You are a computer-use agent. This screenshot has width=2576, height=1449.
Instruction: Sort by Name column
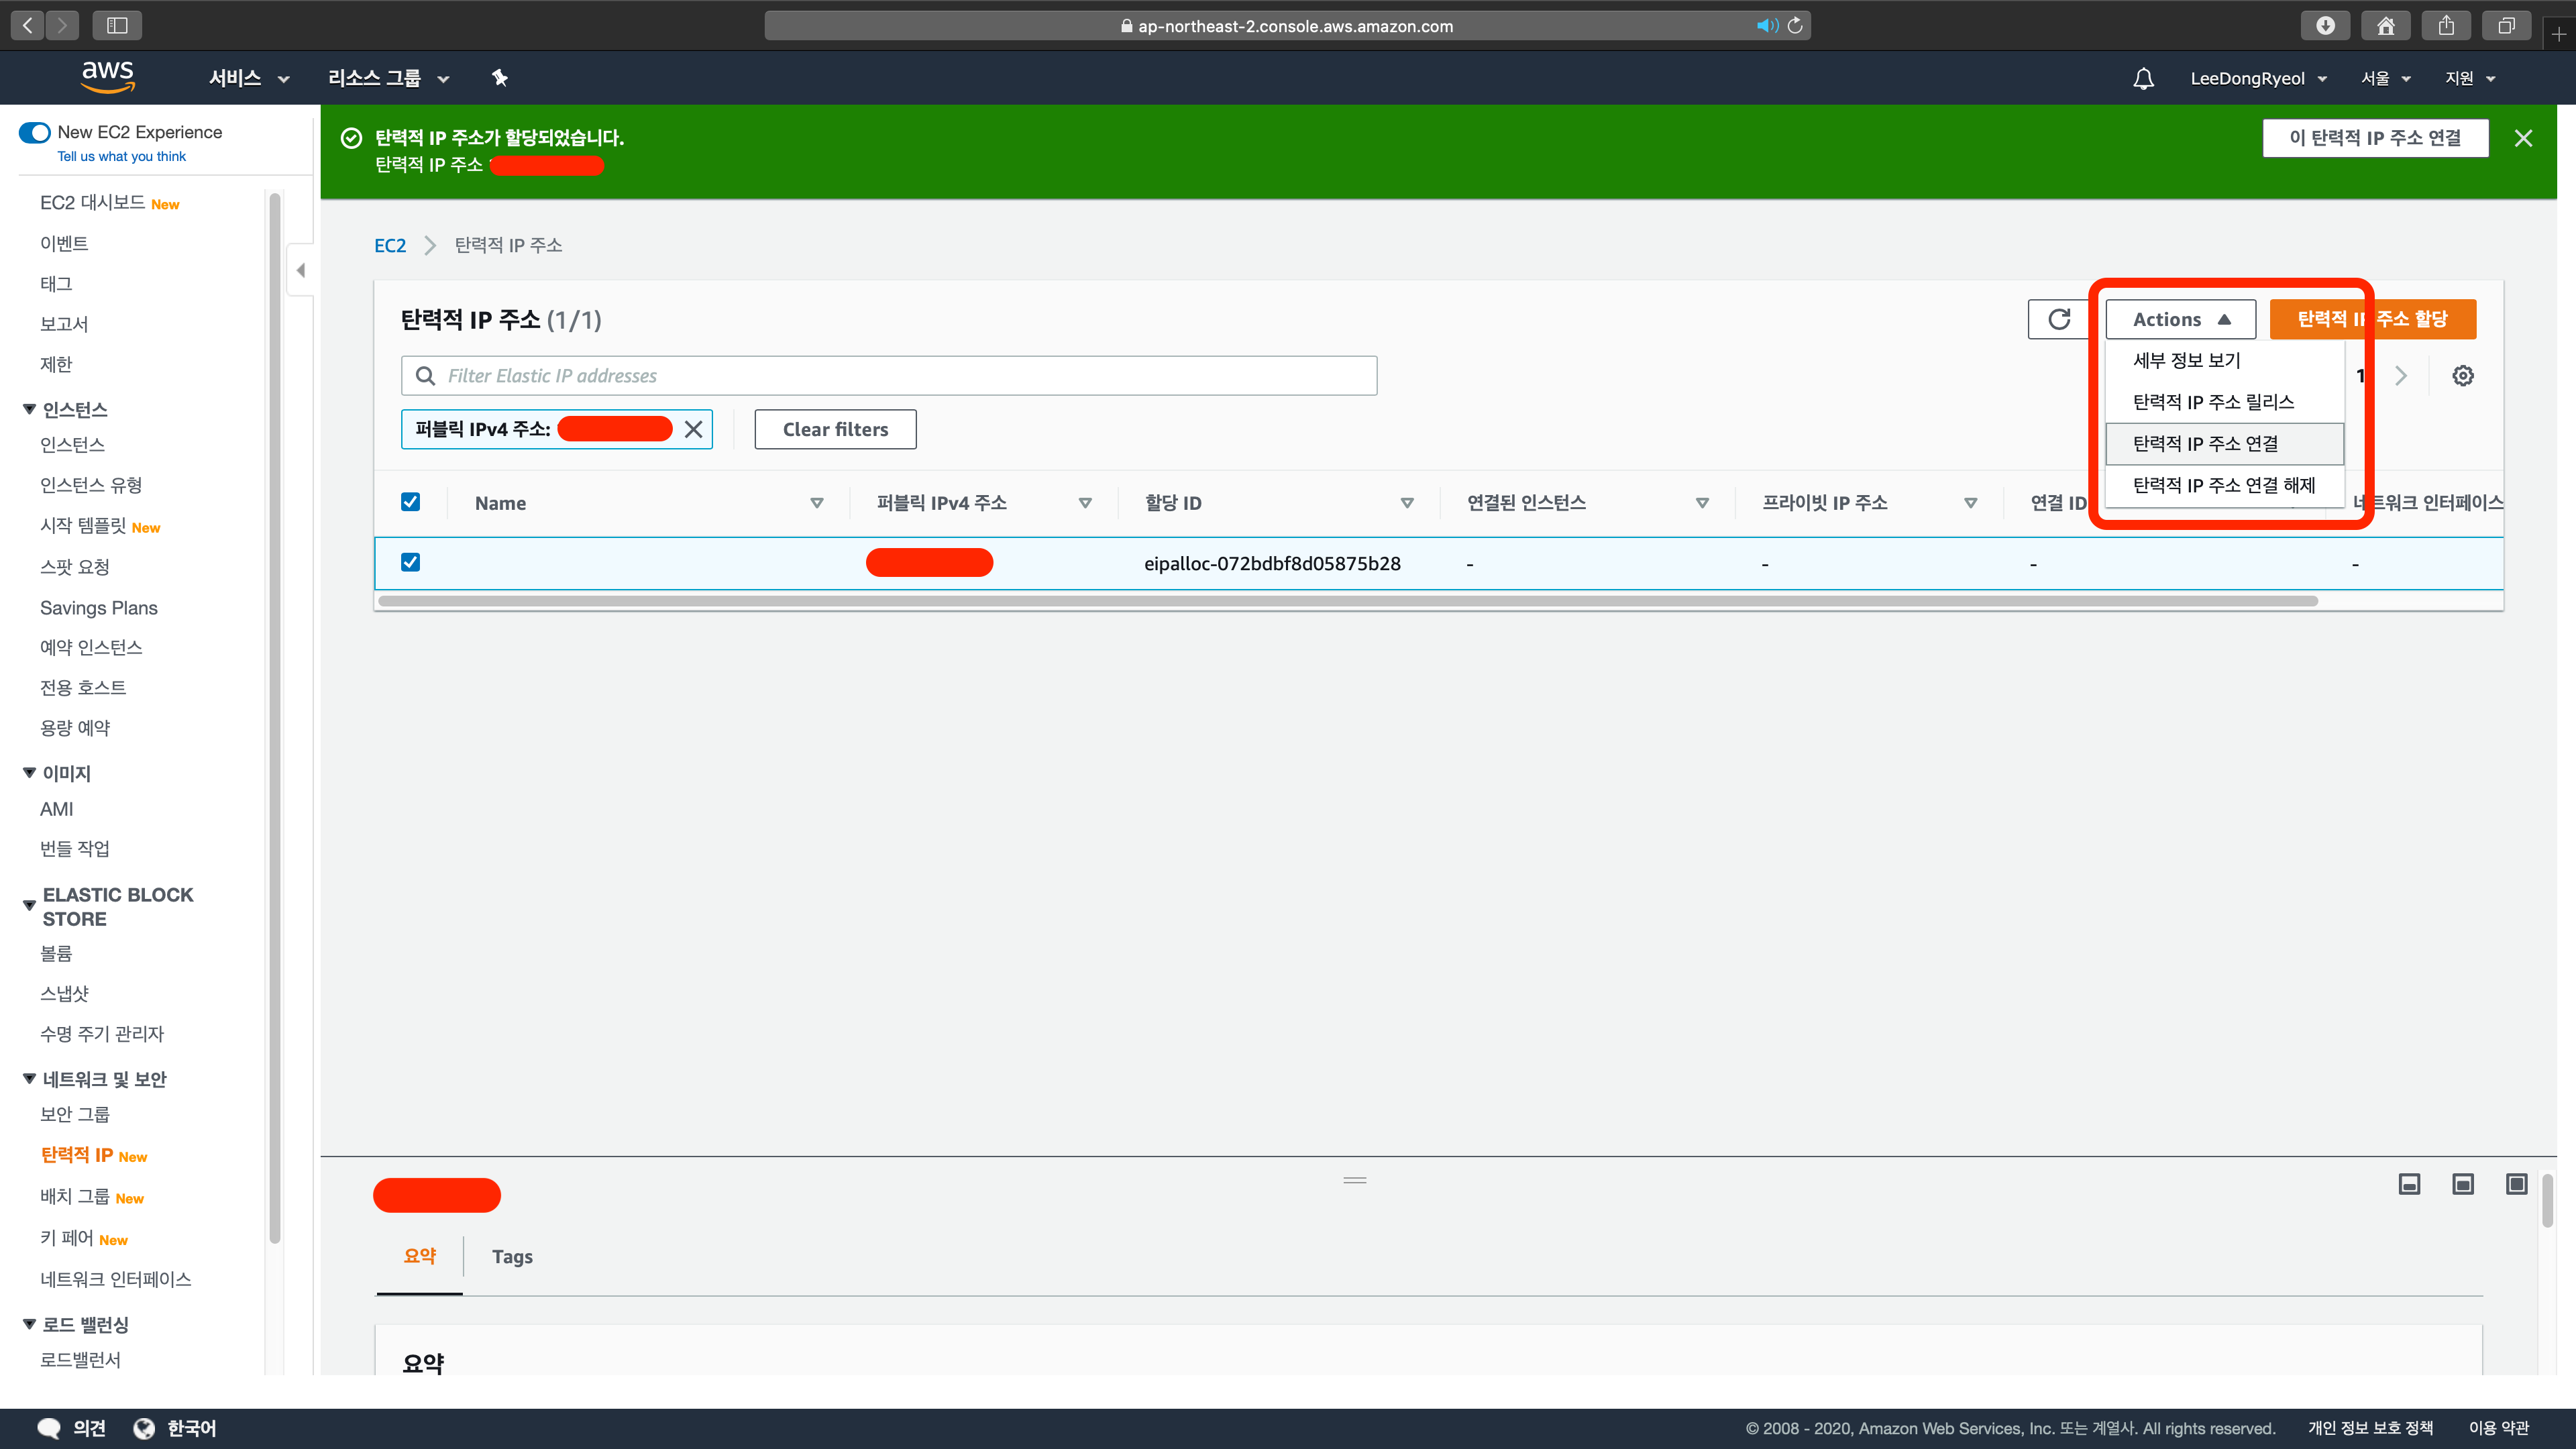(x=817, y=503)
